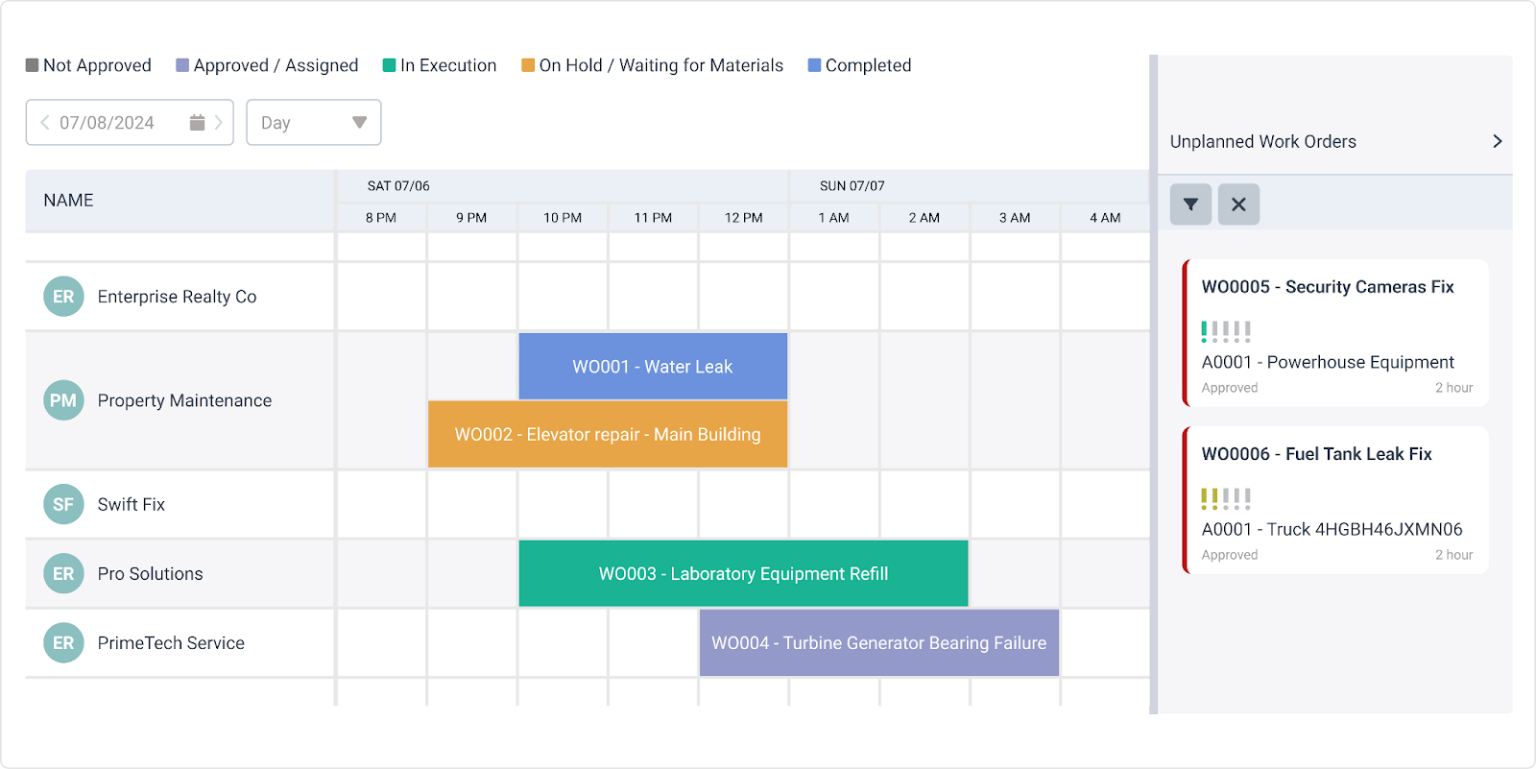The width and height of the screenshot is (1536, 769).
Task: Click the Approved / Assigned color swatch
Action: click(x=182, y=65)
